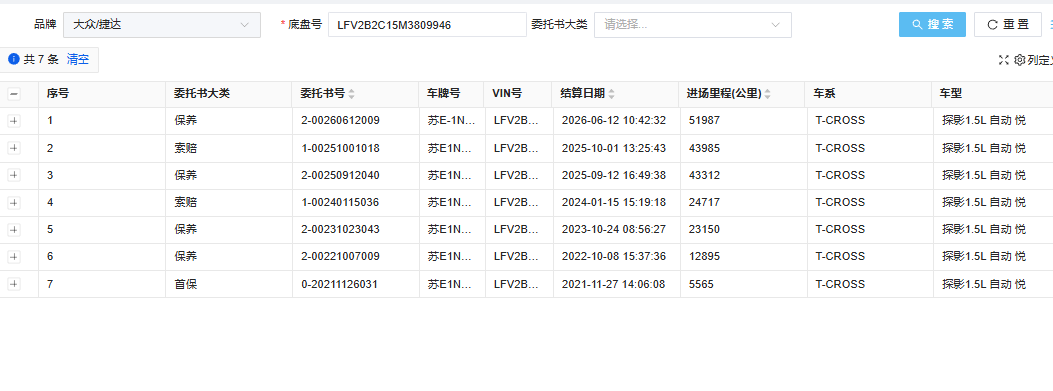Click the info icon next to 共 7 条

pyautogui.click(x=13, y=59)
